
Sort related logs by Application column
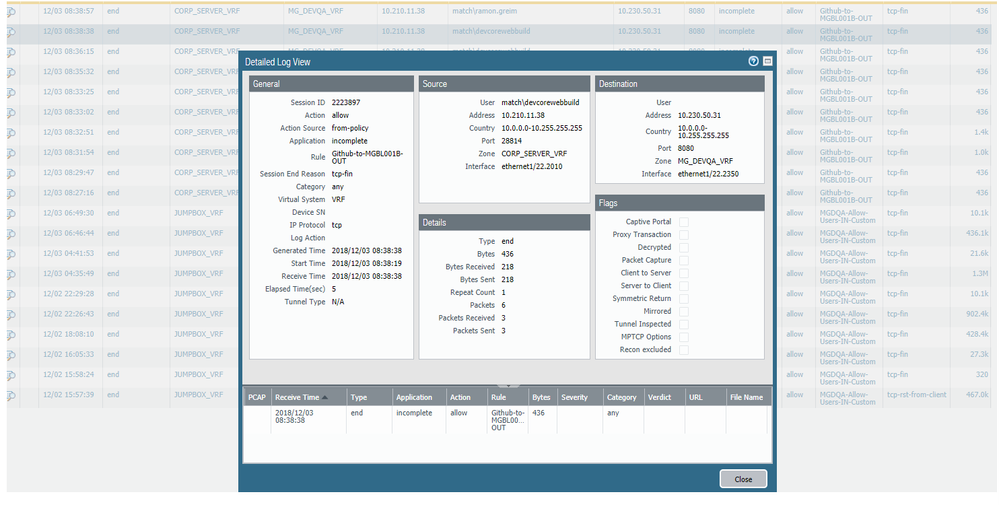(x=419, y=397)
